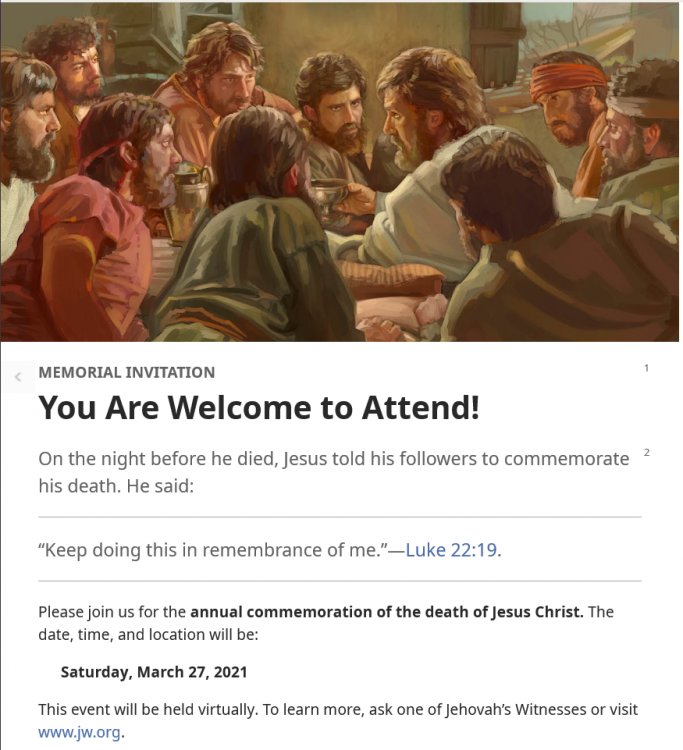
Task: Click the date Saturday, March 27, 2021
Action: 154,672
